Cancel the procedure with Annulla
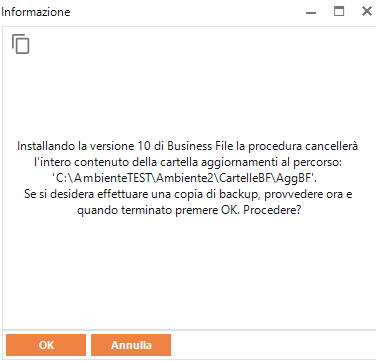The width and height of the screenshot is (376, 361). [x=131, y=345]
